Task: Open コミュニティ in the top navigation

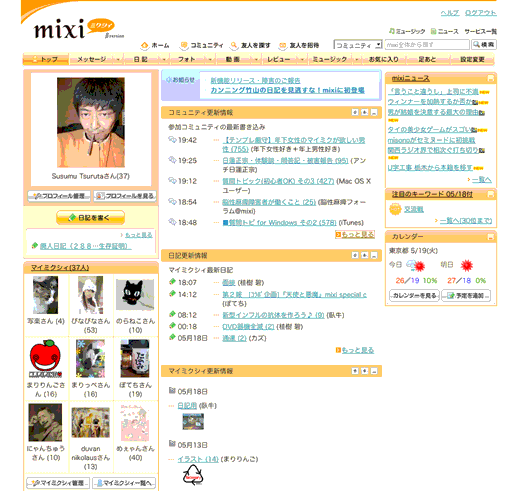Action: pos(202,45)
